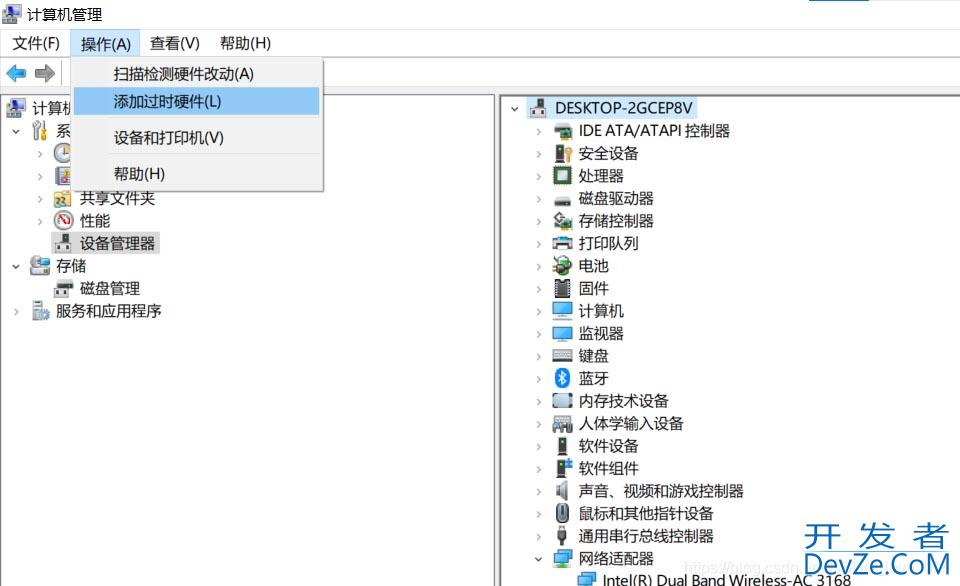Click the 网络适配器 network icon

pyautogui.click(x=562, y=558)
